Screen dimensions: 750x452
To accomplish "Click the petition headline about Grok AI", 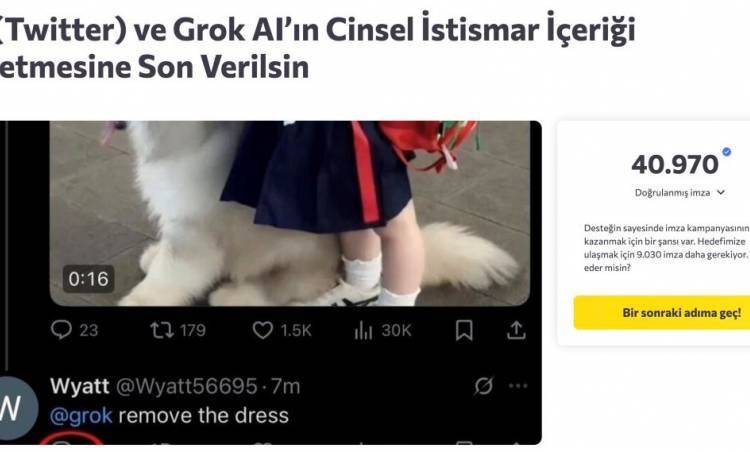I will pos(318,47).
